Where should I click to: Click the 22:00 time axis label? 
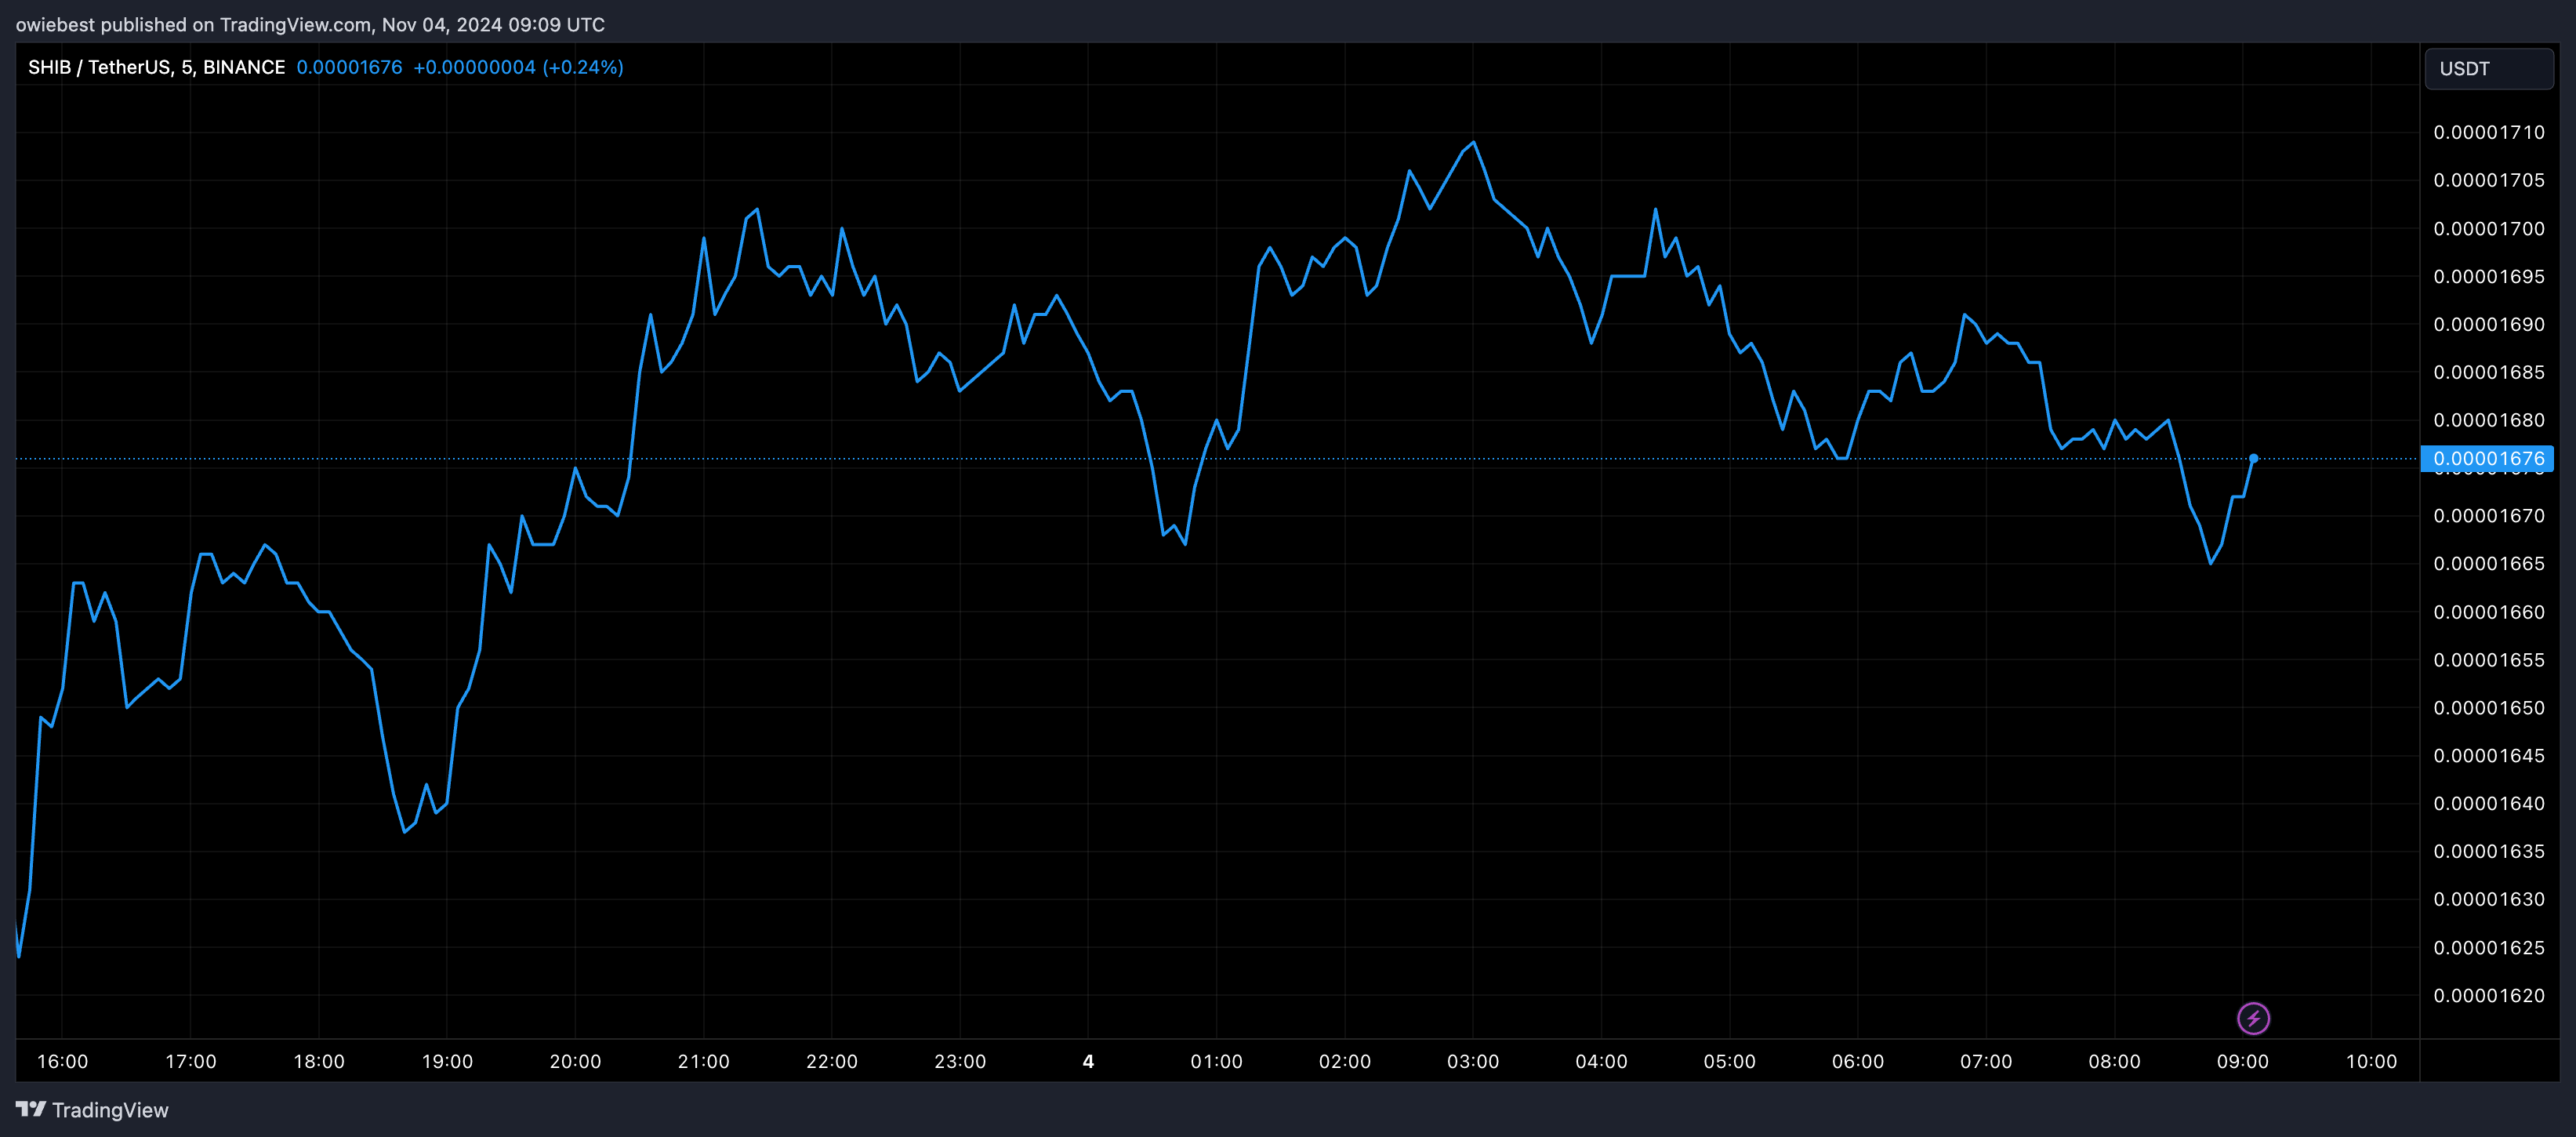click(832, 1061)
